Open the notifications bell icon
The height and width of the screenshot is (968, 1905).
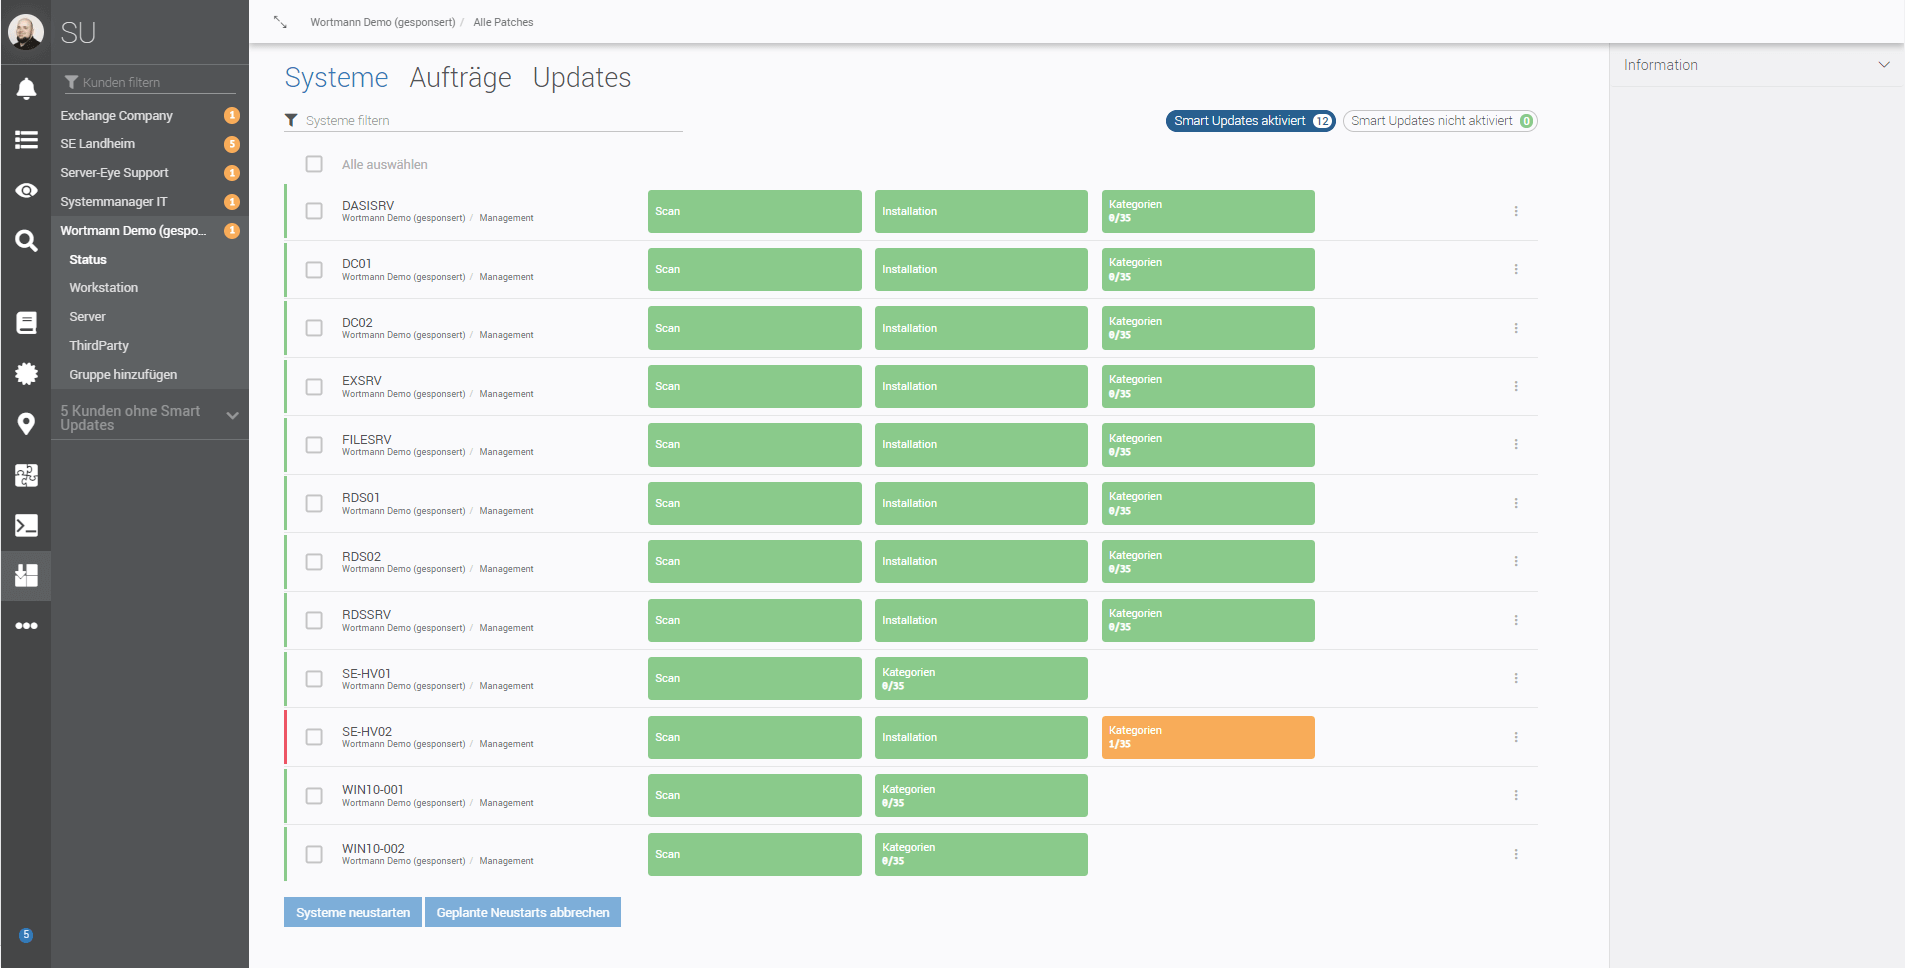(26, 89)
